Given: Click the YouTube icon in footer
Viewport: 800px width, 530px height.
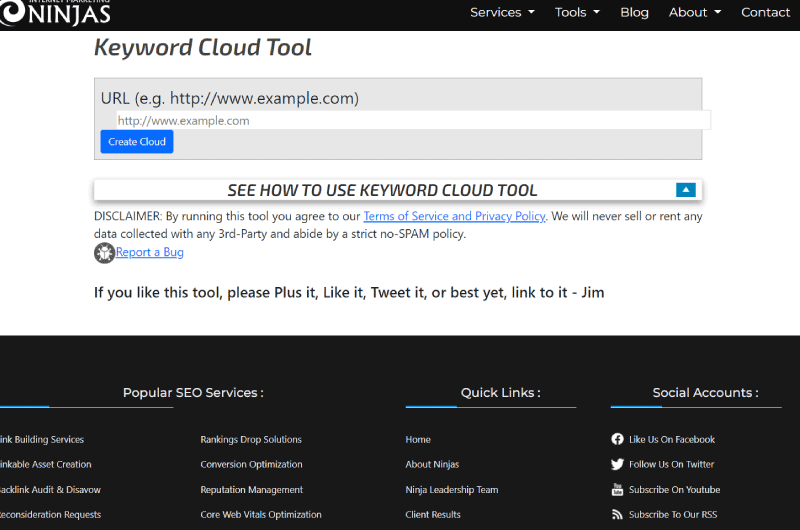Looking at the screenshot, I should point(617,490).
